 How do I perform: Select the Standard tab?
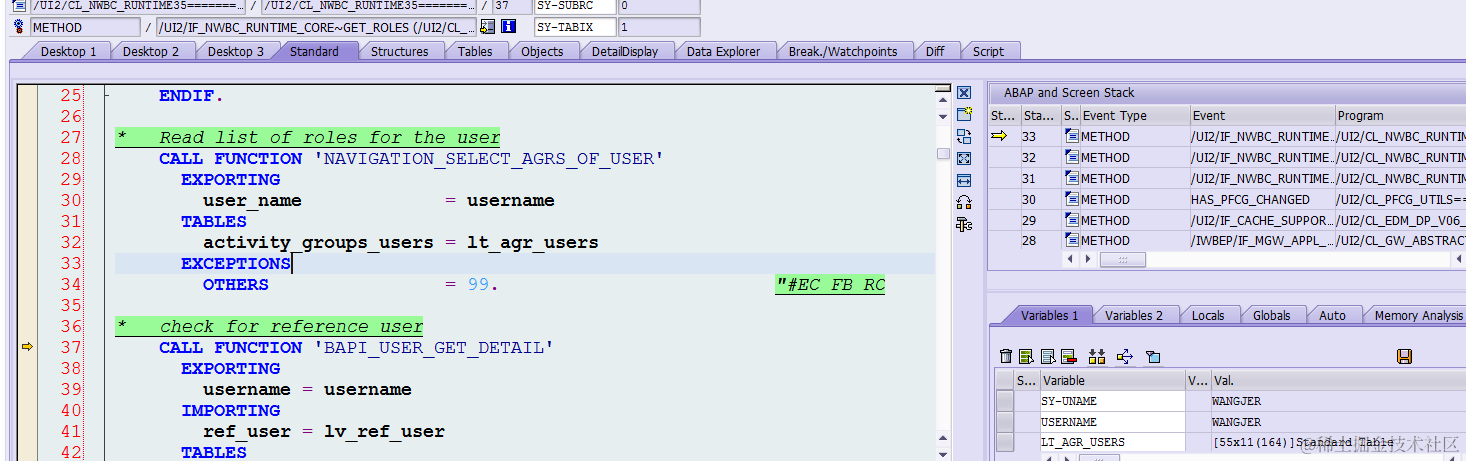pos(314,51)
